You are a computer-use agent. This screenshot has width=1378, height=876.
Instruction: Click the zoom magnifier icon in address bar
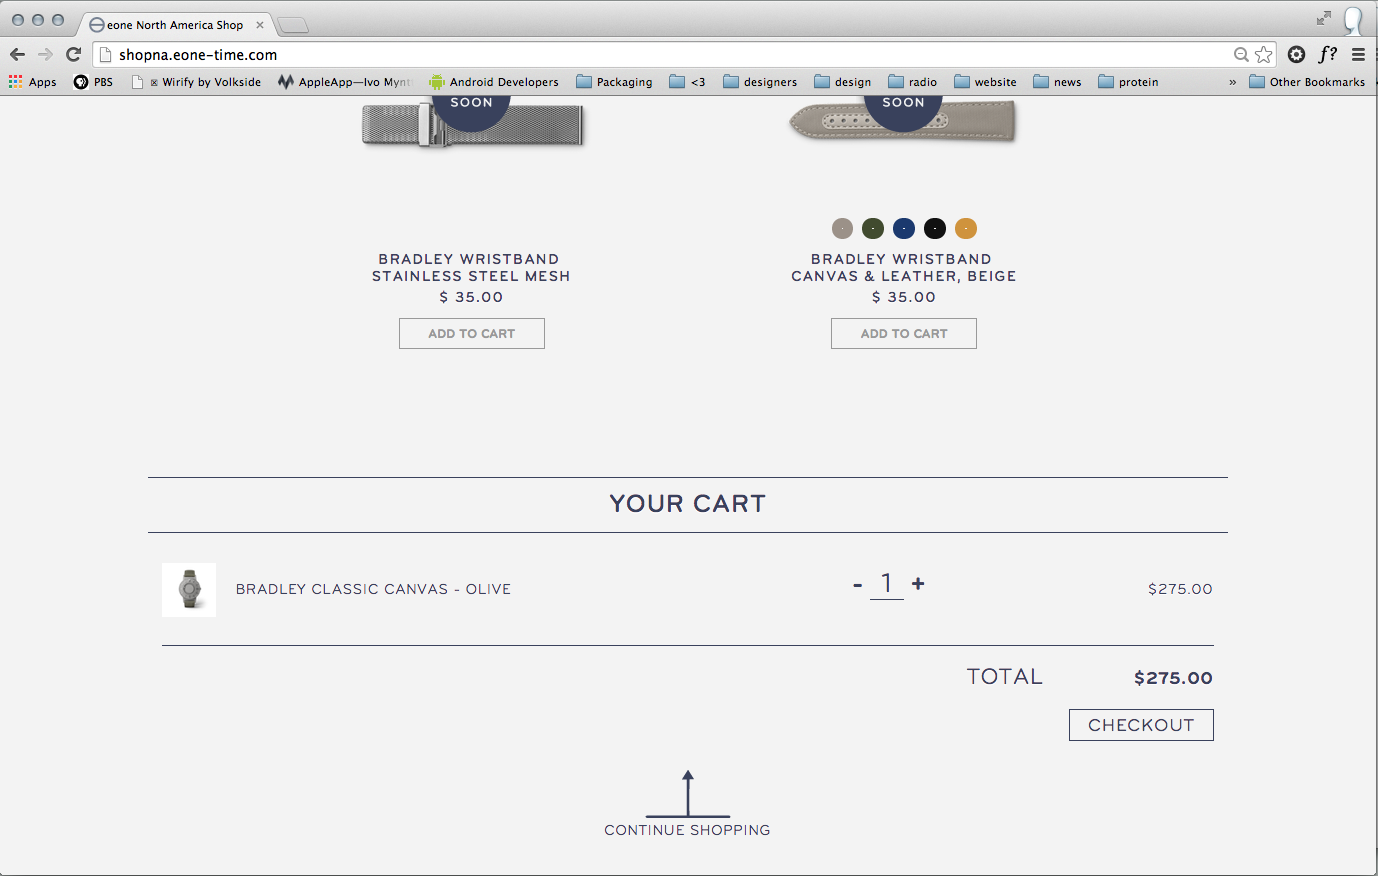pyautogui.click(x=1241, y=55)
